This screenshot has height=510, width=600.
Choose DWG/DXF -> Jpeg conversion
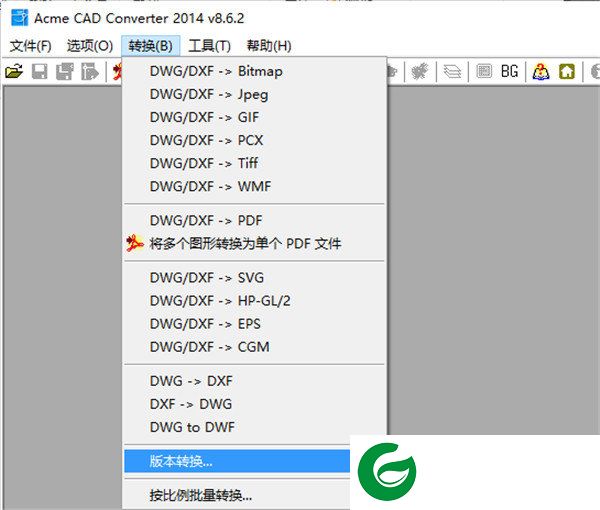tap(254, 94)
